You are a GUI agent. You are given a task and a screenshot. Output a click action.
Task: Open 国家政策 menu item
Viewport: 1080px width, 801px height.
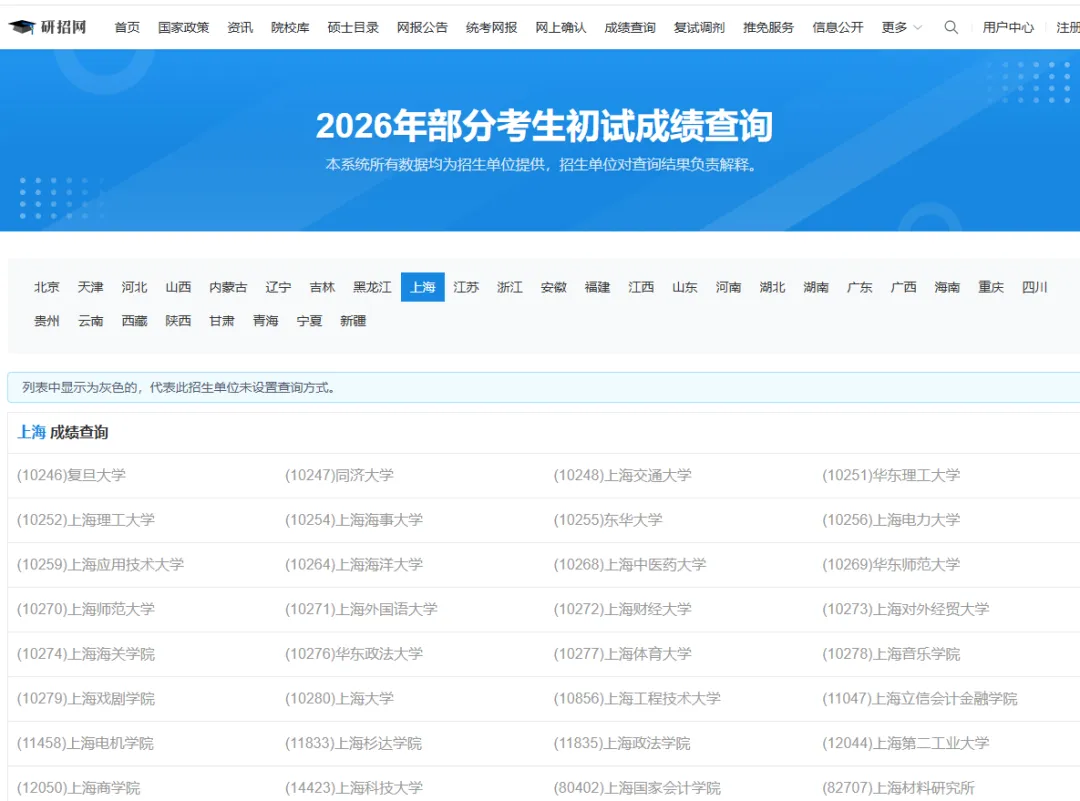coord(183,28)
